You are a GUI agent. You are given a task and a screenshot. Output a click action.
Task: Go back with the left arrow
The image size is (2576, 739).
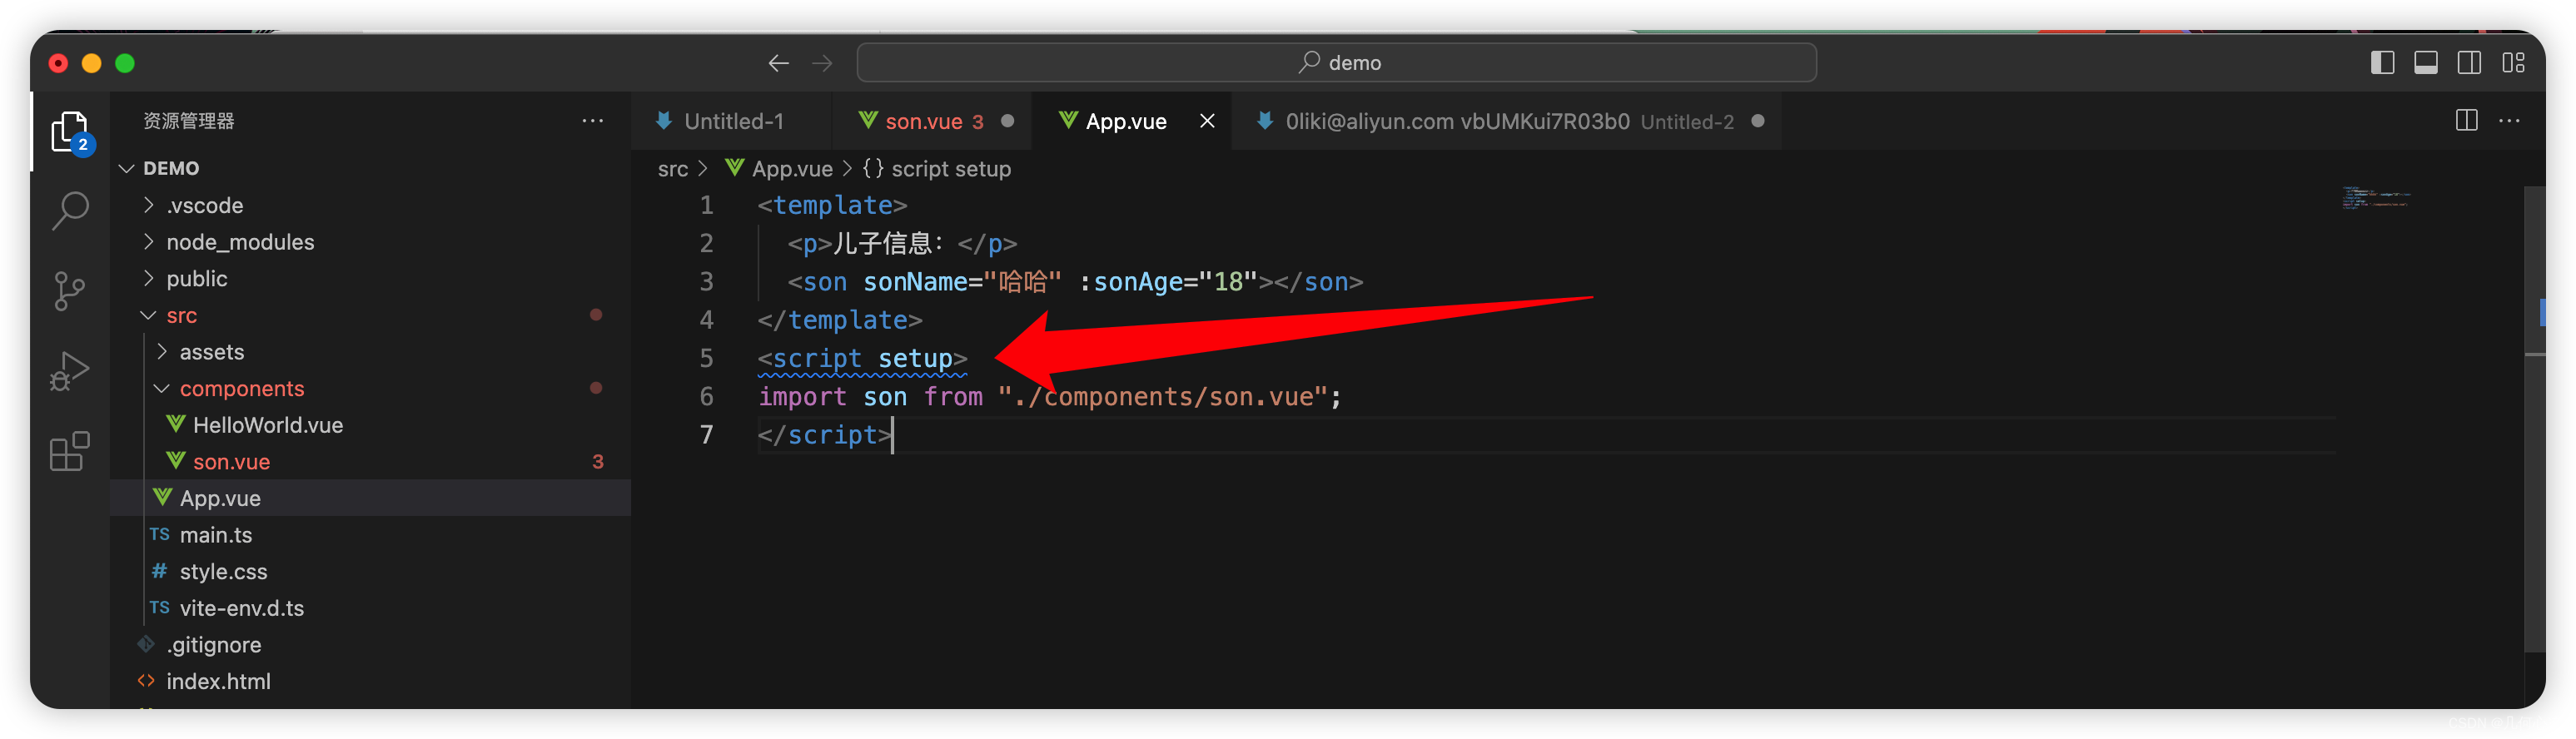click(x=778, y=63)
